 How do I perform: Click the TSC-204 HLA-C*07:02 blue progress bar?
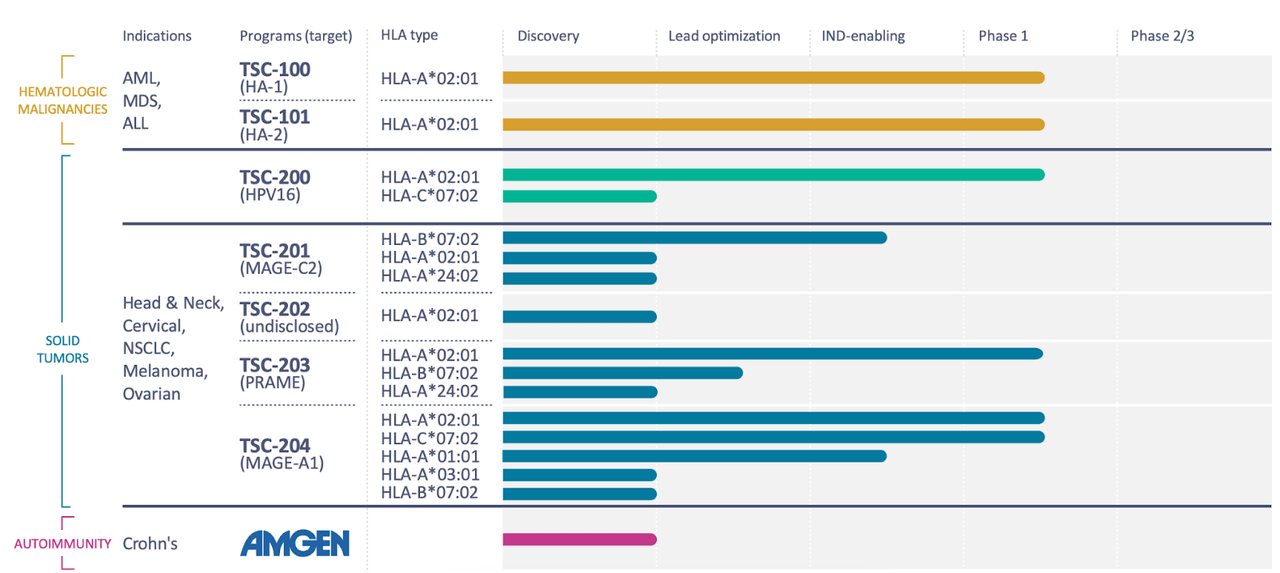pyautogui.click(x=773, y=437)
